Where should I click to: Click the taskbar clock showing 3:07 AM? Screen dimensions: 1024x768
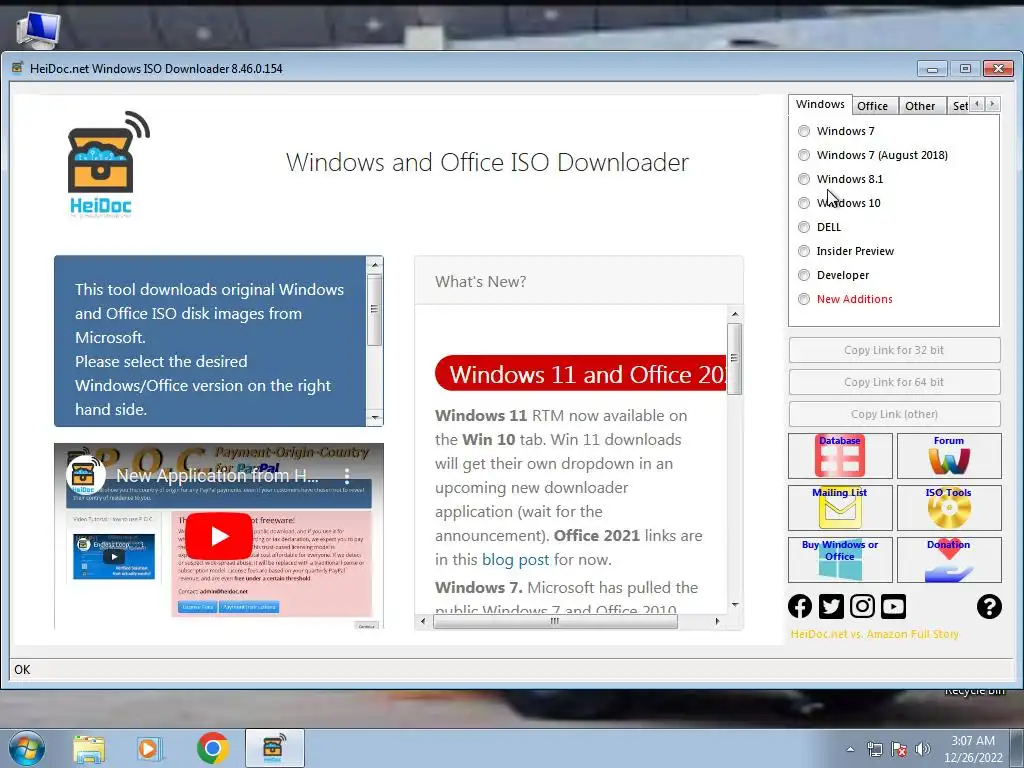(x=973, y=749)
